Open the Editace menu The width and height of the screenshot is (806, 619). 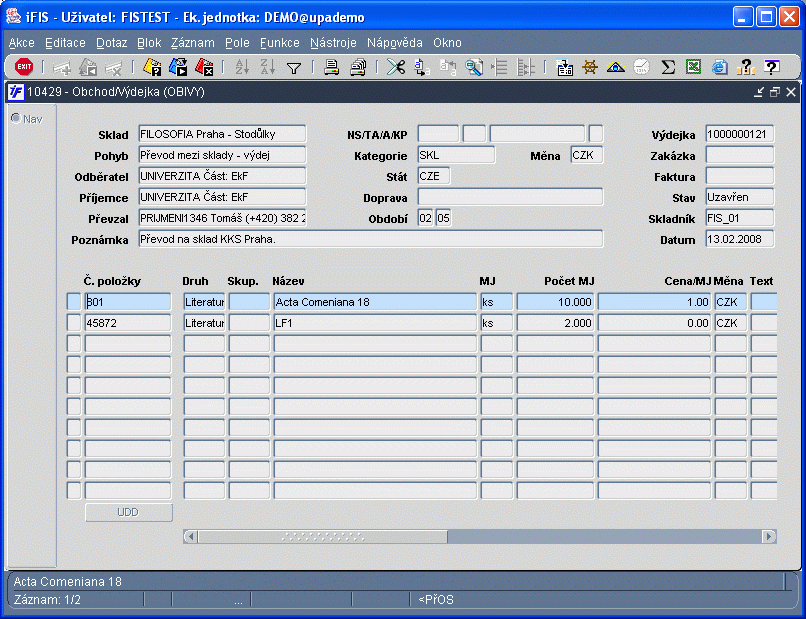pos(65,43)
